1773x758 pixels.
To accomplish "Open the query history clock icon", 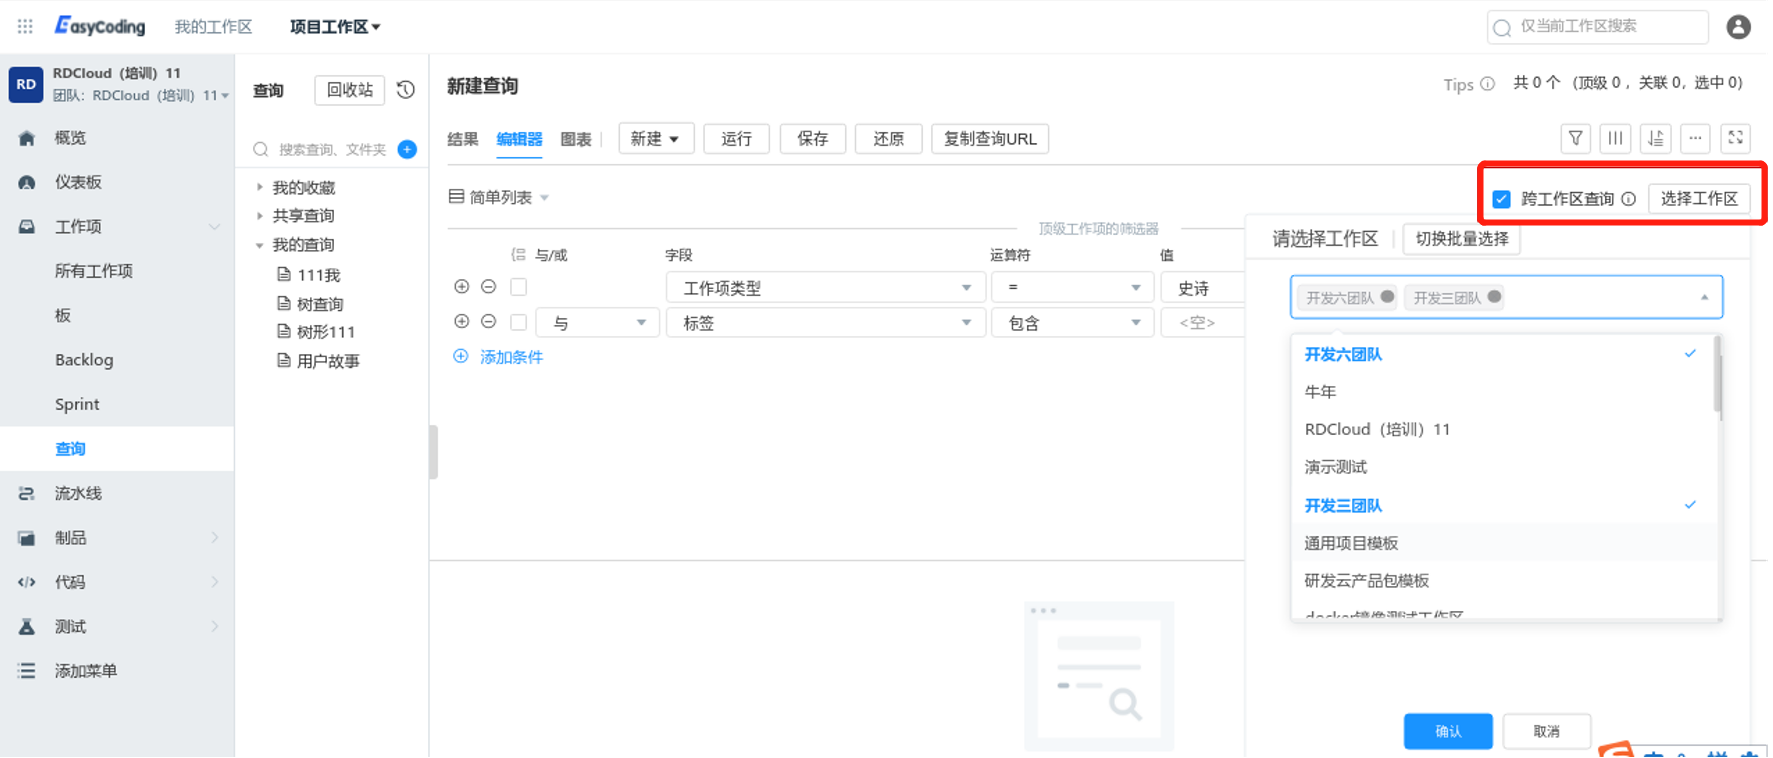I will [405, 90].
